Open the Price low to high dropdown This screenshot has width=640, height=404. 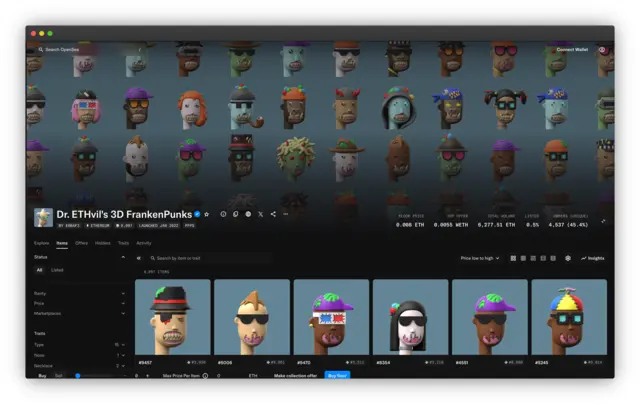(x=480, y=258)
